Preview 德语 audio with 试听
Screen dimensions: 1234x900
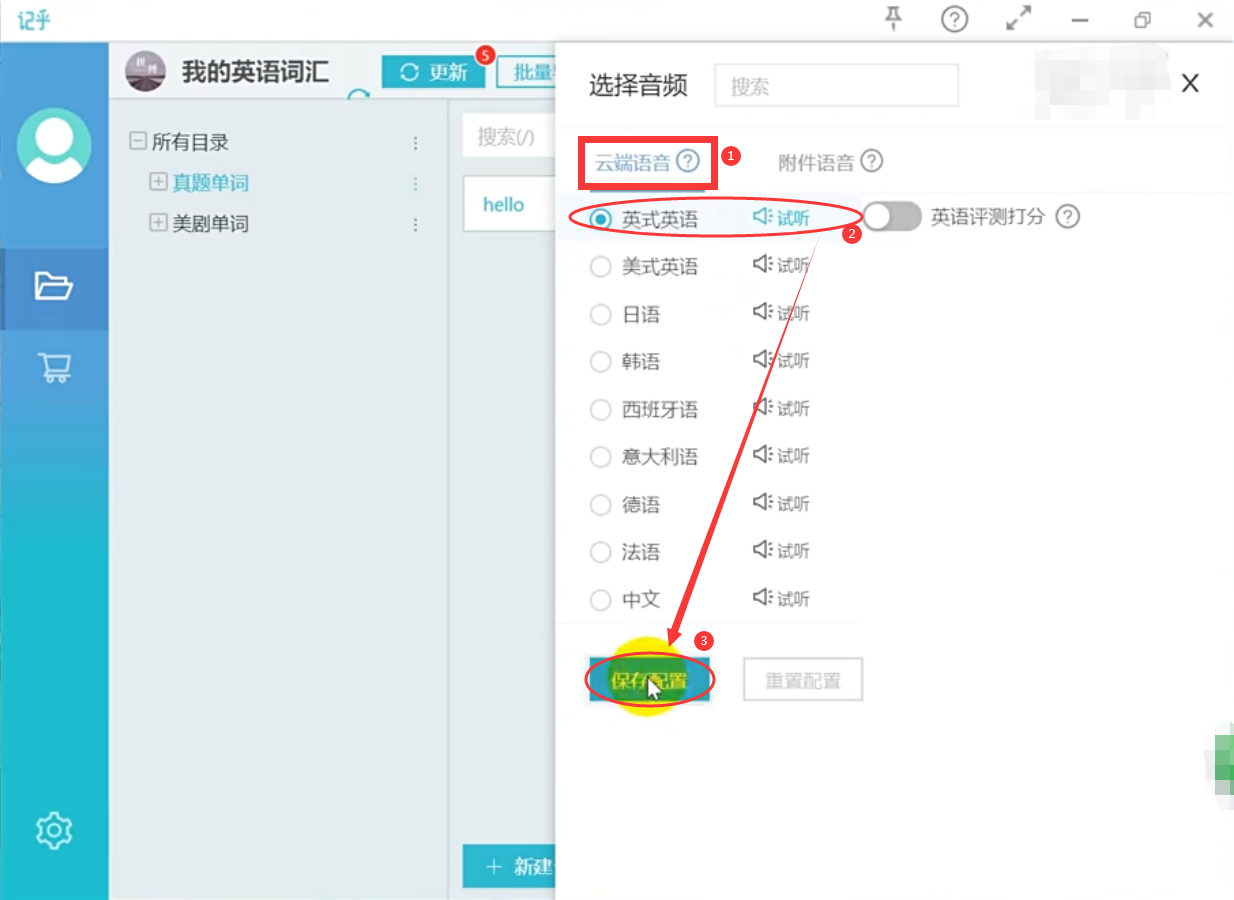pos(781,503)
